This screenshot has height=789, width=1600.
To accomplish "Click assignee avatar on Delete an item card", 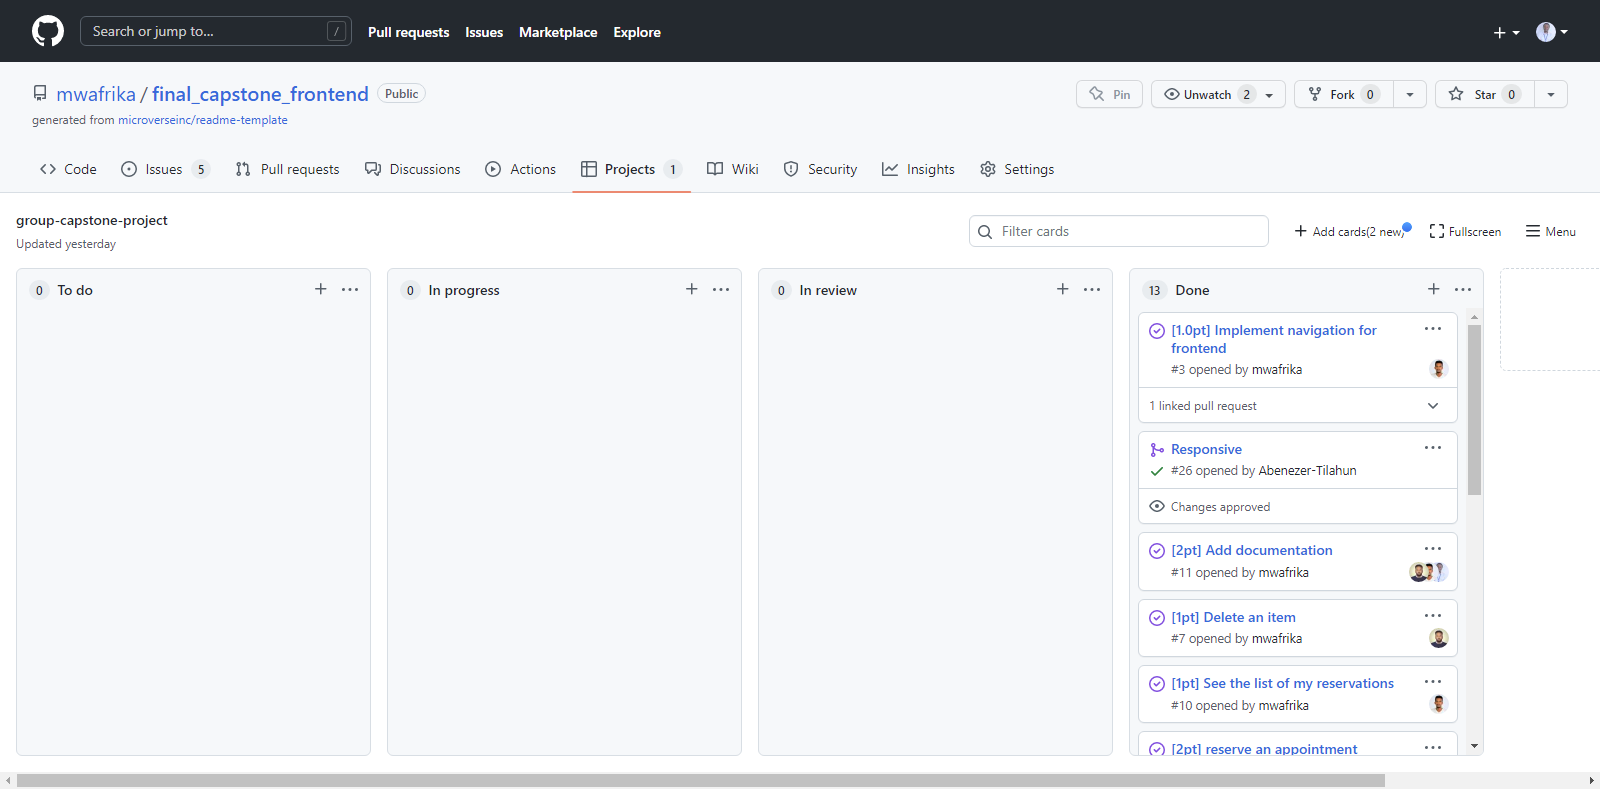I will 1439,638.
